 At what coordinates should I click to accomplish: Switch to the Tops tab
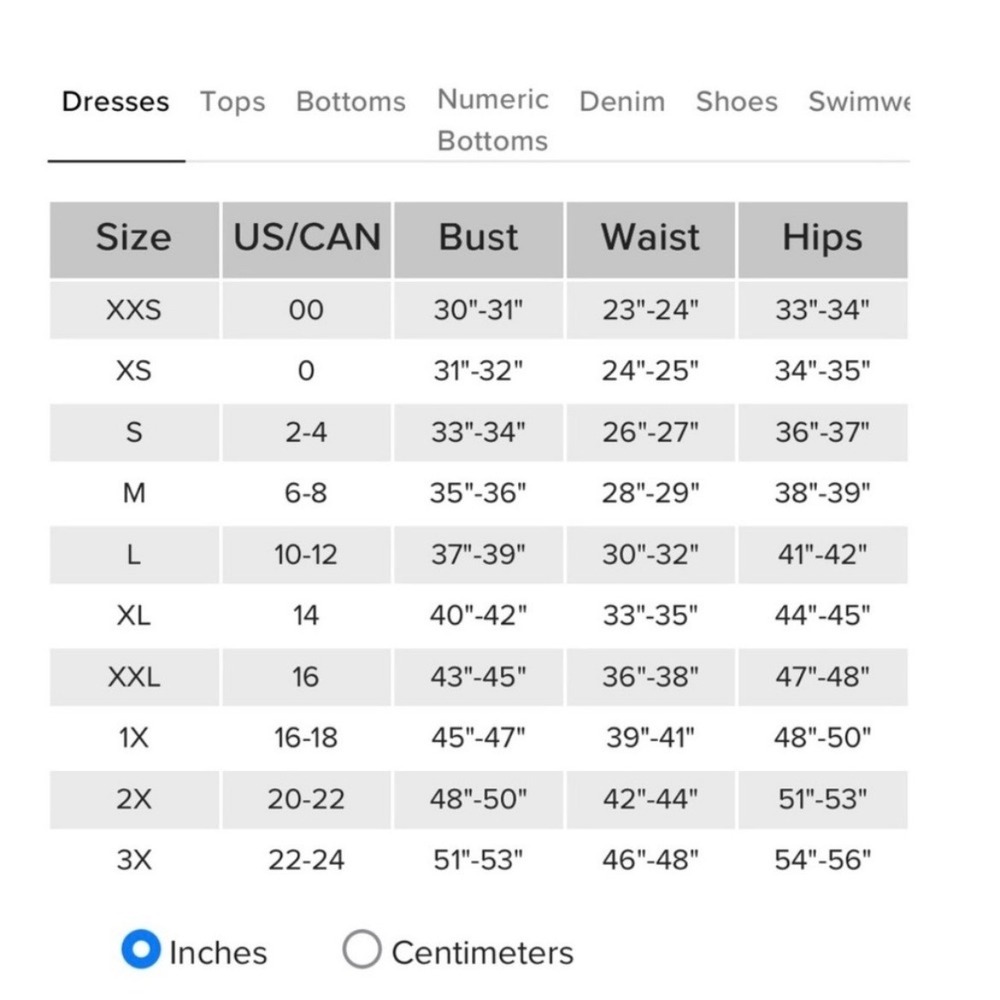click(232, 102)
